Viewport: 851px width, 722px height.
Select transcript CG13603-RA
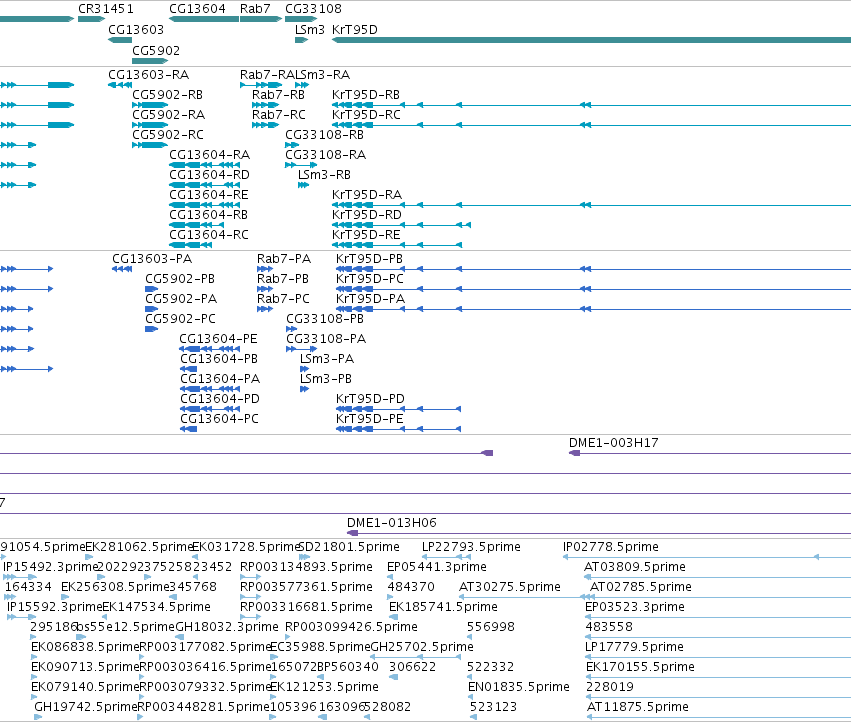pos(149,75)
